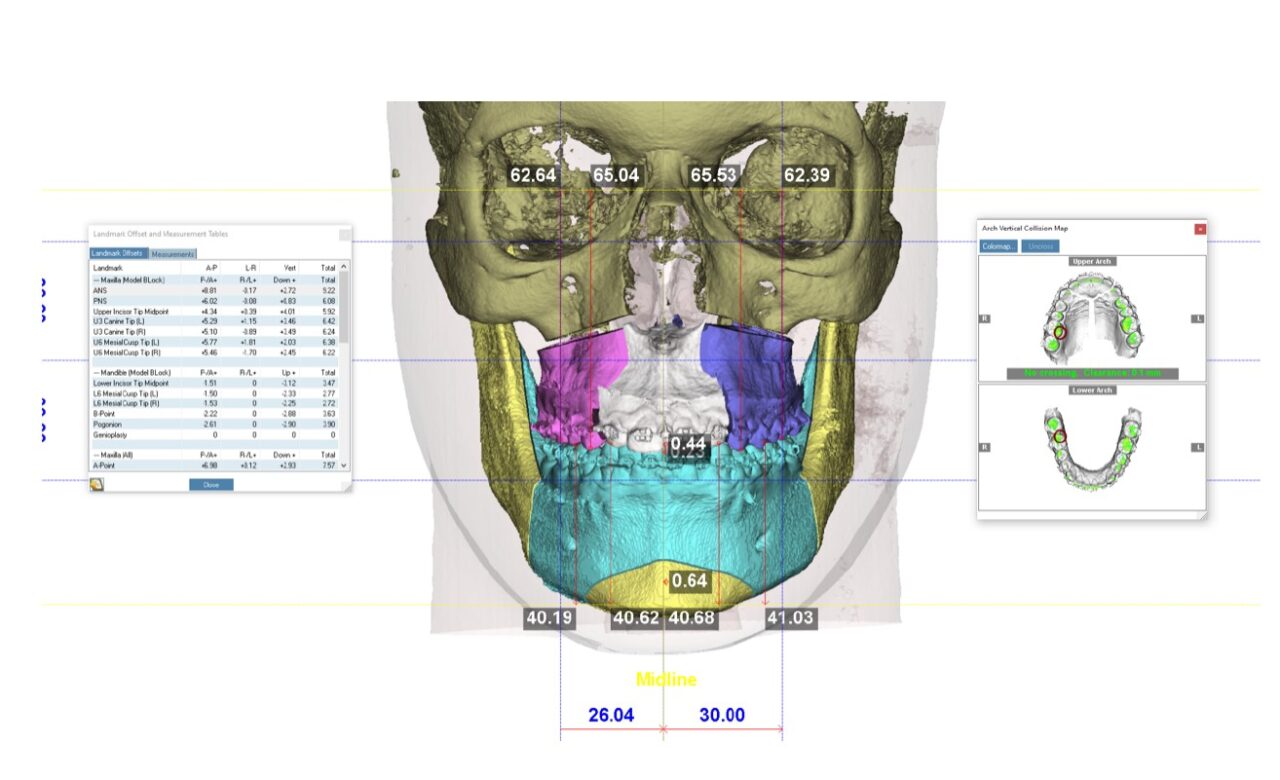Image resolution: width=1280 pixels, height=780 pixels.
Task: Switch to the Measurements tab
Action: 173,254
